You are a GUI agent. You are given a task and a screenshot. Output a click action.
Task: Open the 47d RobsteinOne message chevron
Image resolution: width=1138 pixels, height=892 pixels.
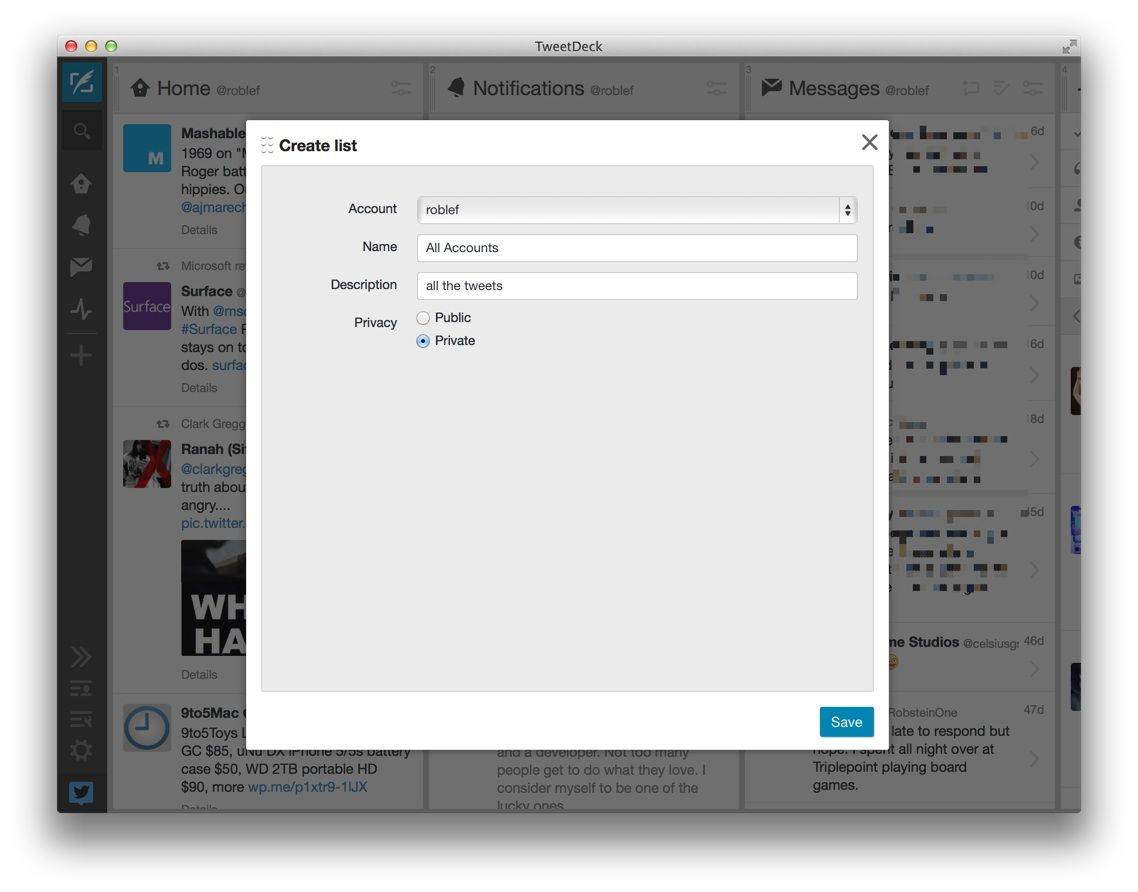[x=1034, y=758]
